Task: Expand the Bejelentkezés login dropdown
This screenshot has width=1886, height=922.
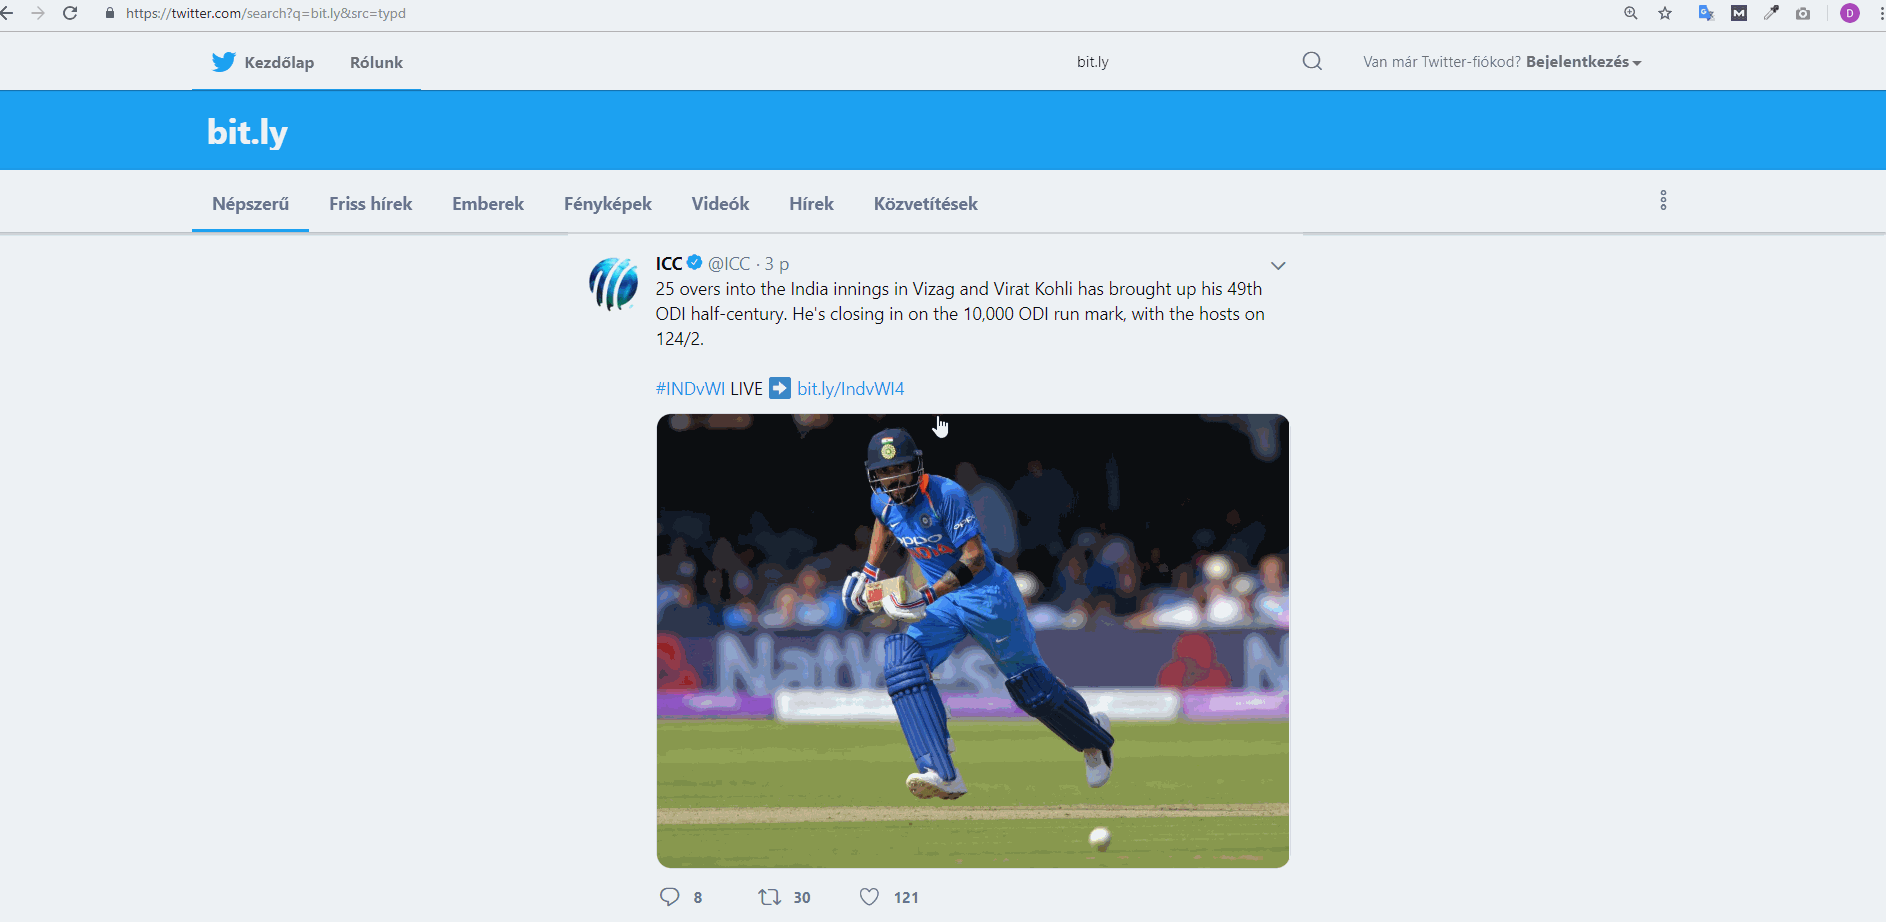Action: pyautogui.click(x=1583, y=62)
